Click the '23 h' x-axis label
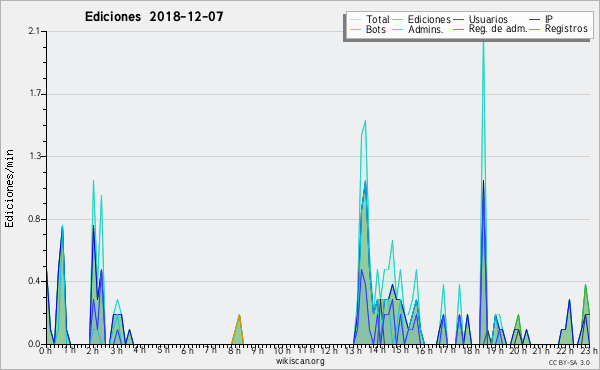 pos(589,350)
